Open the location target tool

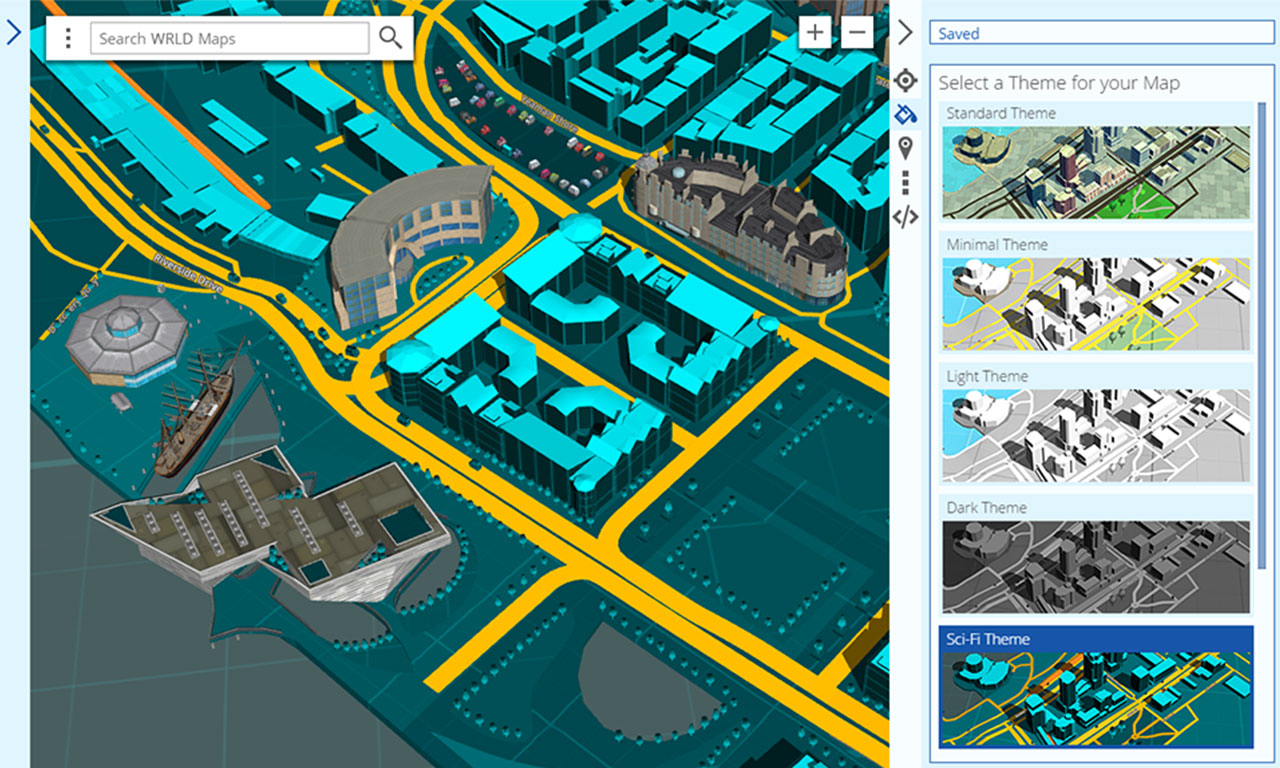coord(905,80)
